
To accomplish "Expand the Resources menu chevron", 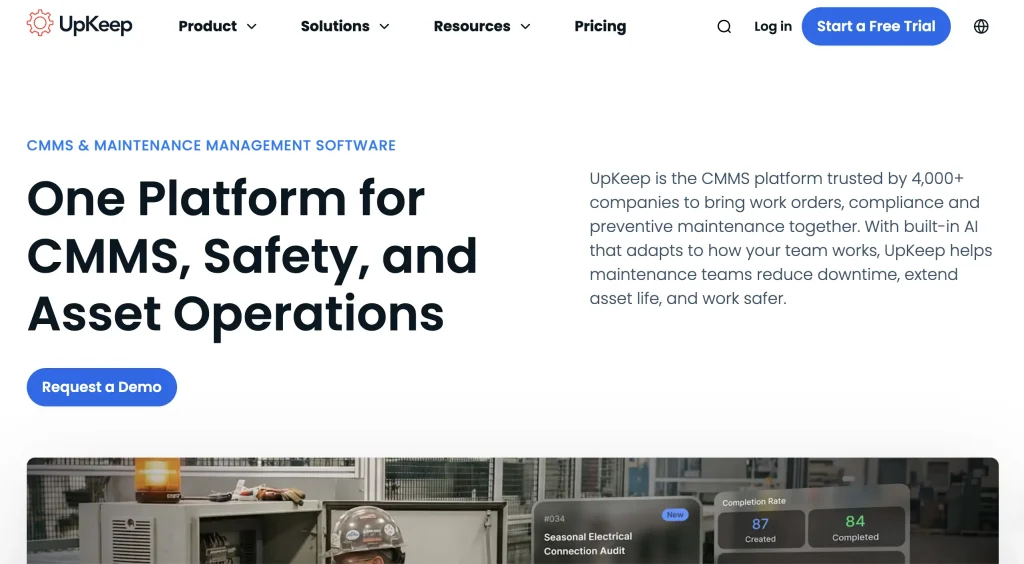I will click(525, 27).
